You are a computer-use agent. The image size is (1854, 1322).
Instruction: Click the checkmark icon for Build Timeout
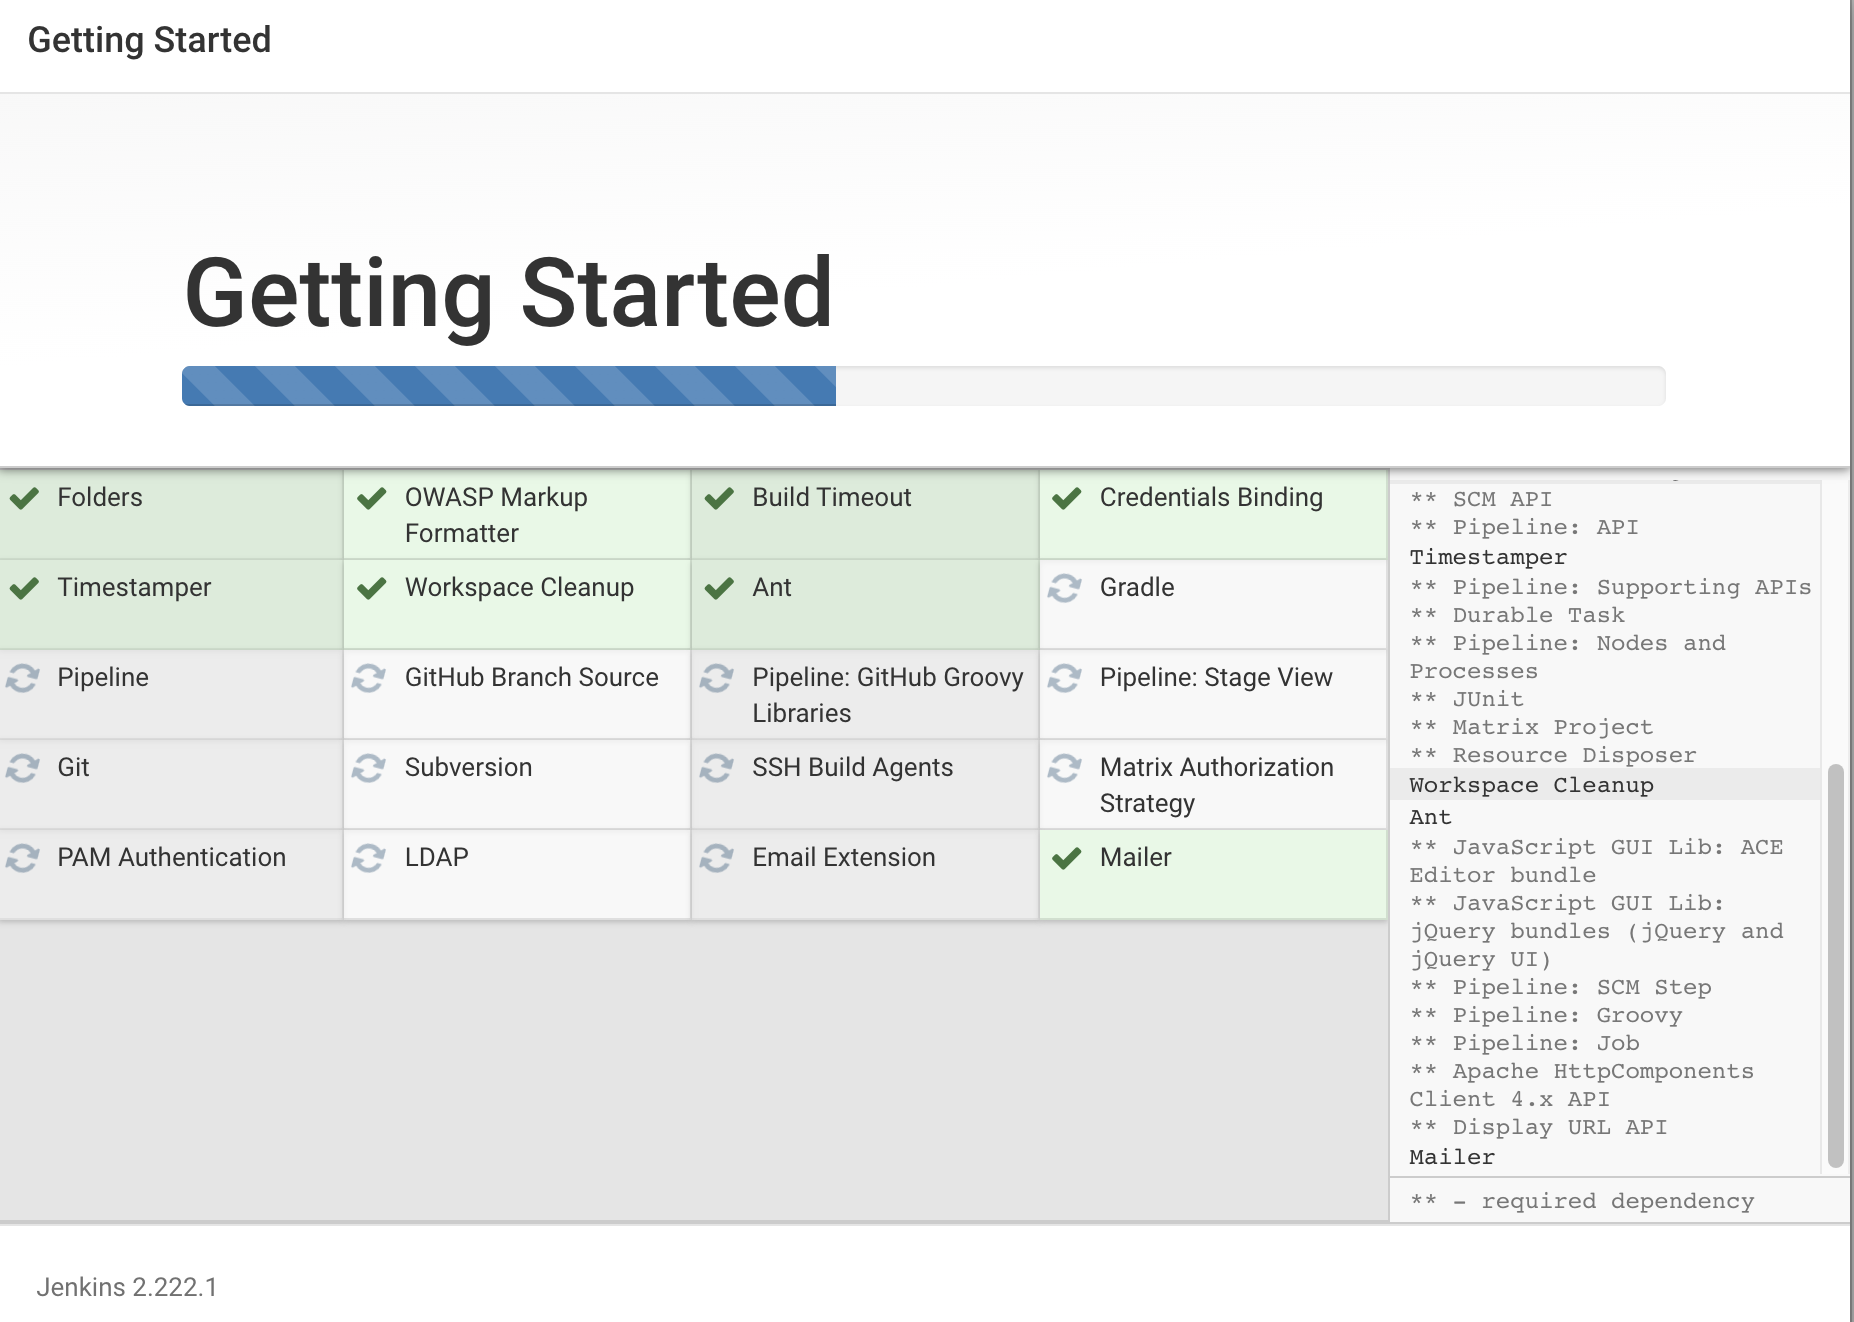[x=719, y=498]
